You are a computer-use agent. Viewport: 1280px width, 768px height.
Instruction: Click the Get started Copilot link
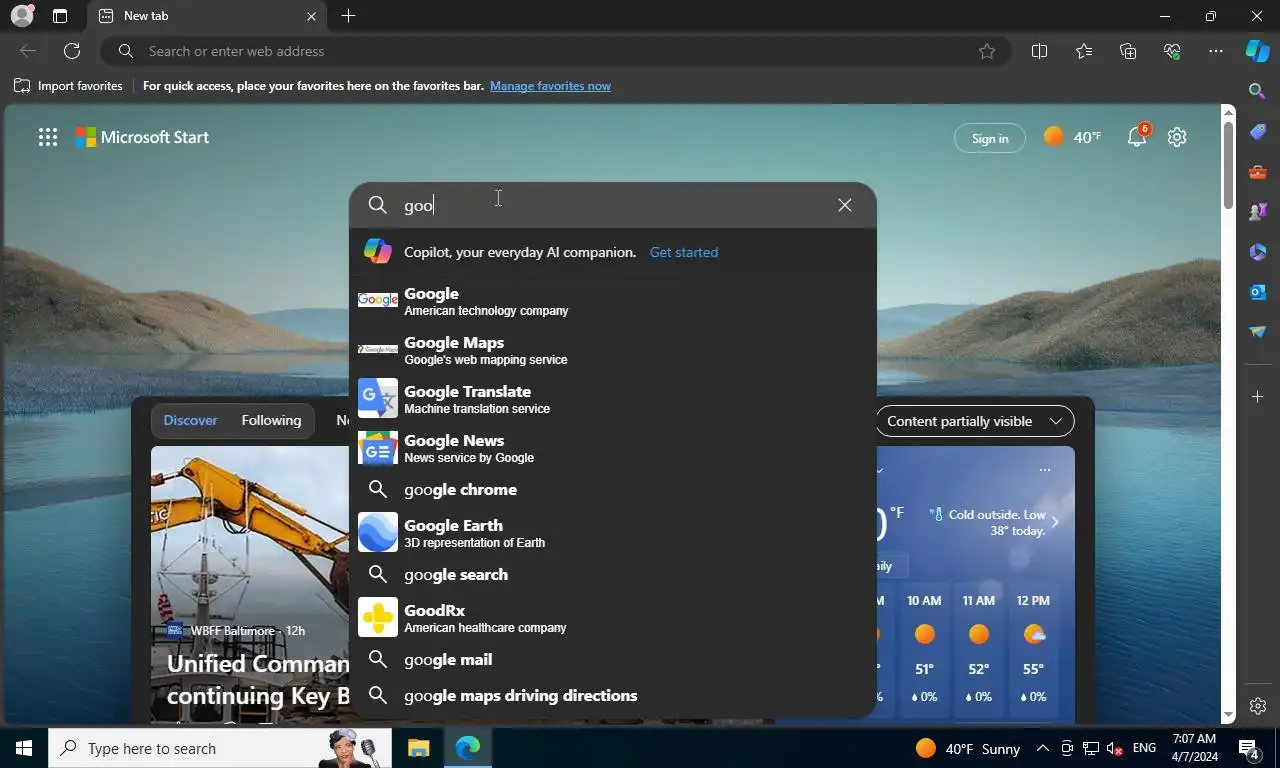point(684,252)
